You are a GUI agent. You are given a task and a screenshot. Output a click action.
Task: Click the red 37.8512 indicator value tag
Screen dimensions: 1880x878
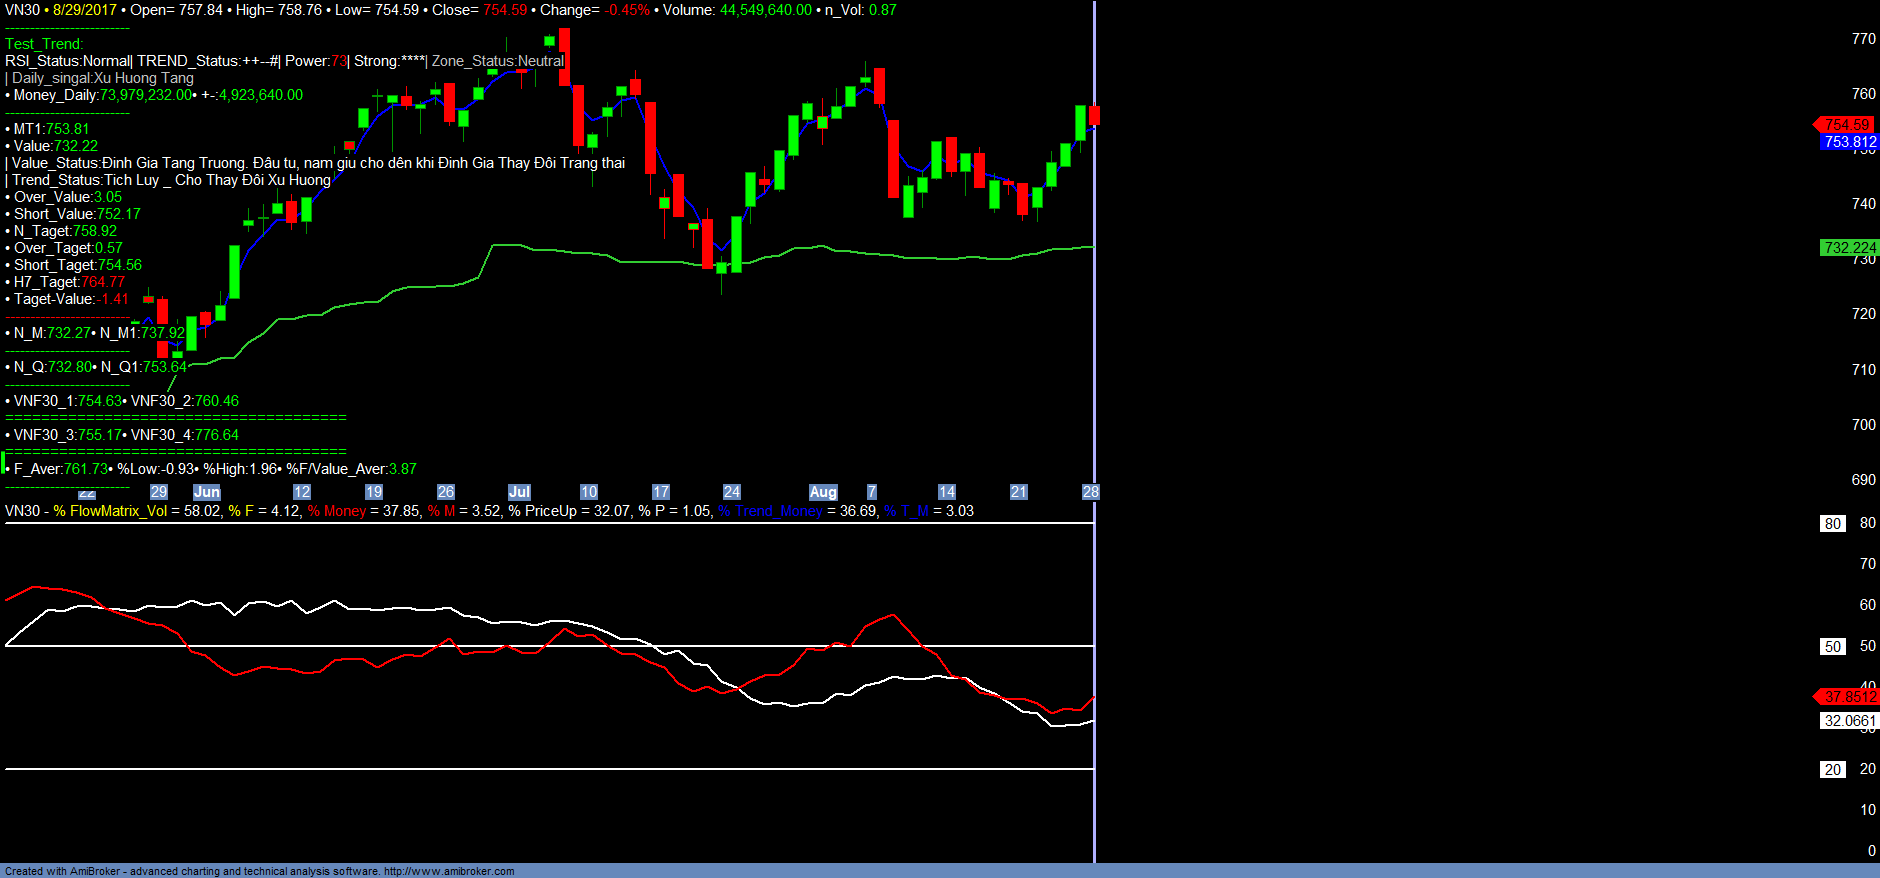coord(1849,697)
